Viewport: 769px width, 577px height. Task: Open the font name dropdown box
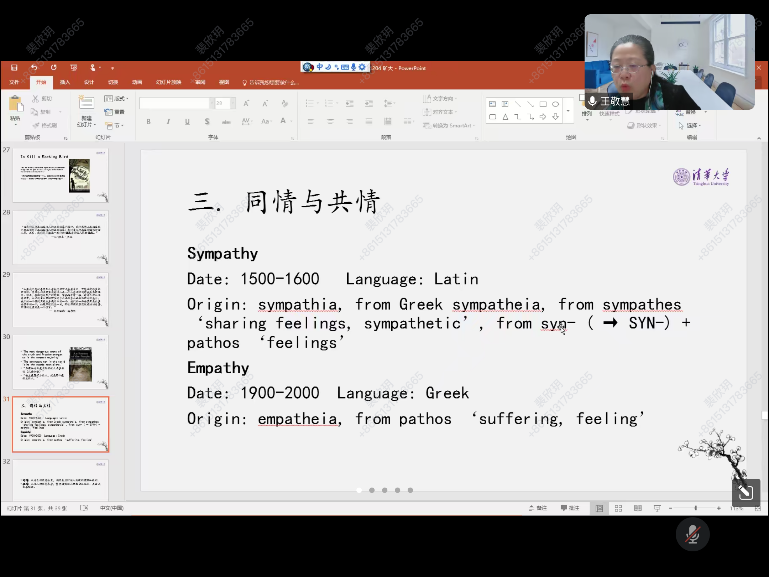(x=174, y=103)
